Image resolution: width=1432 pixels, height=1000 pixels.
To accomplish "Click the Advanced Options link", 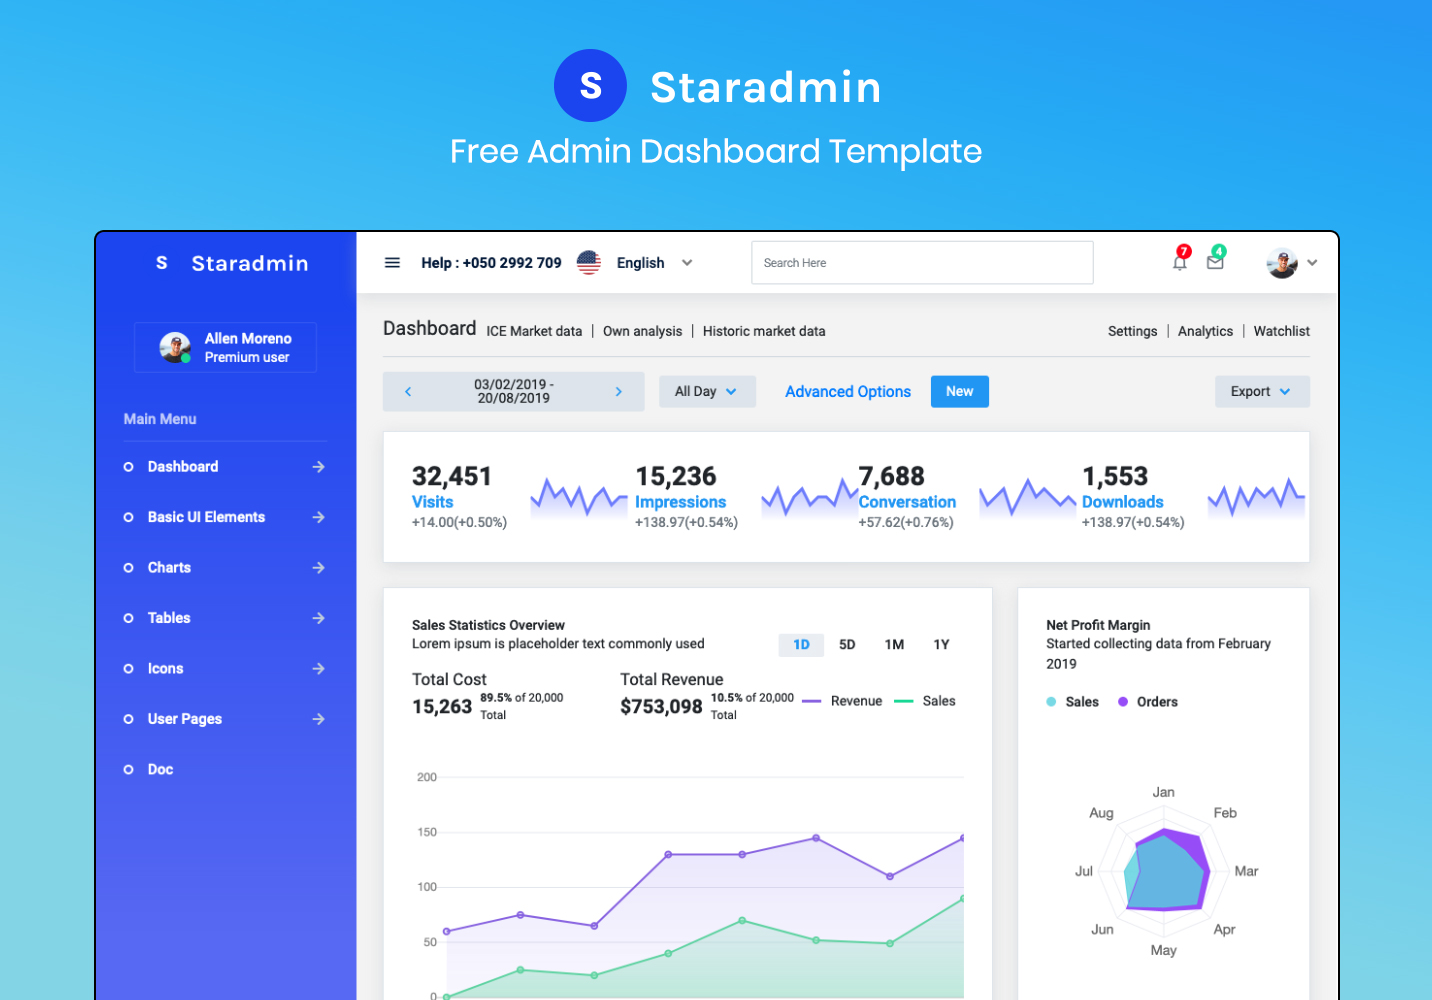I will click(x=848, y=392).
